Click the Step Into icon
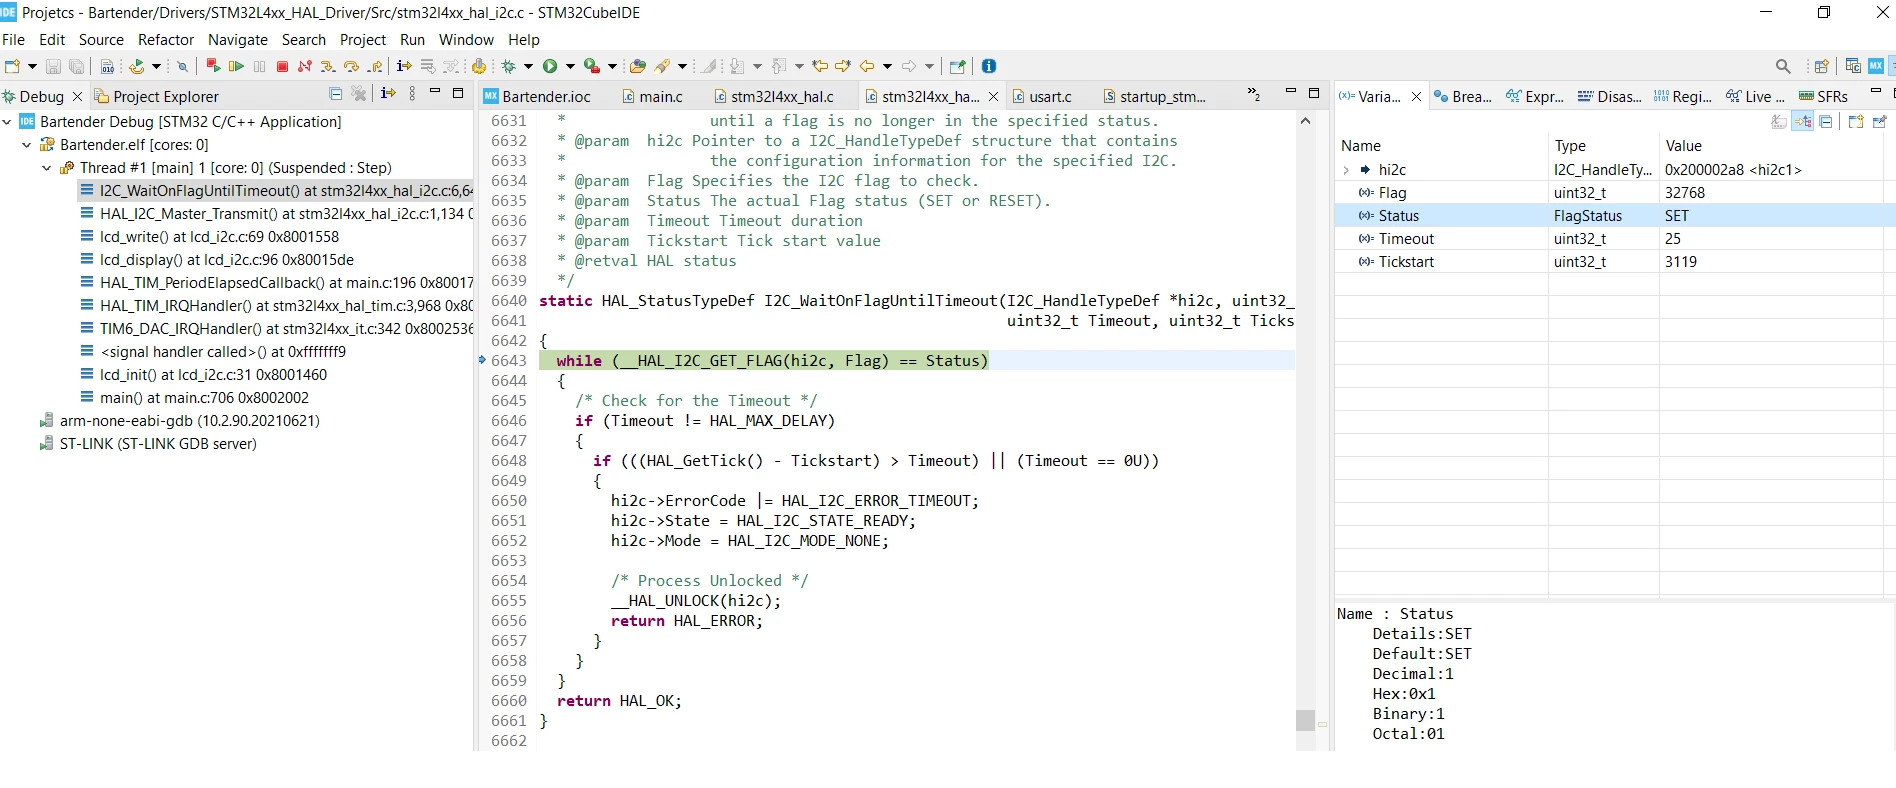1896x788 pixels. pyautogui.click(x=328, y=66)
